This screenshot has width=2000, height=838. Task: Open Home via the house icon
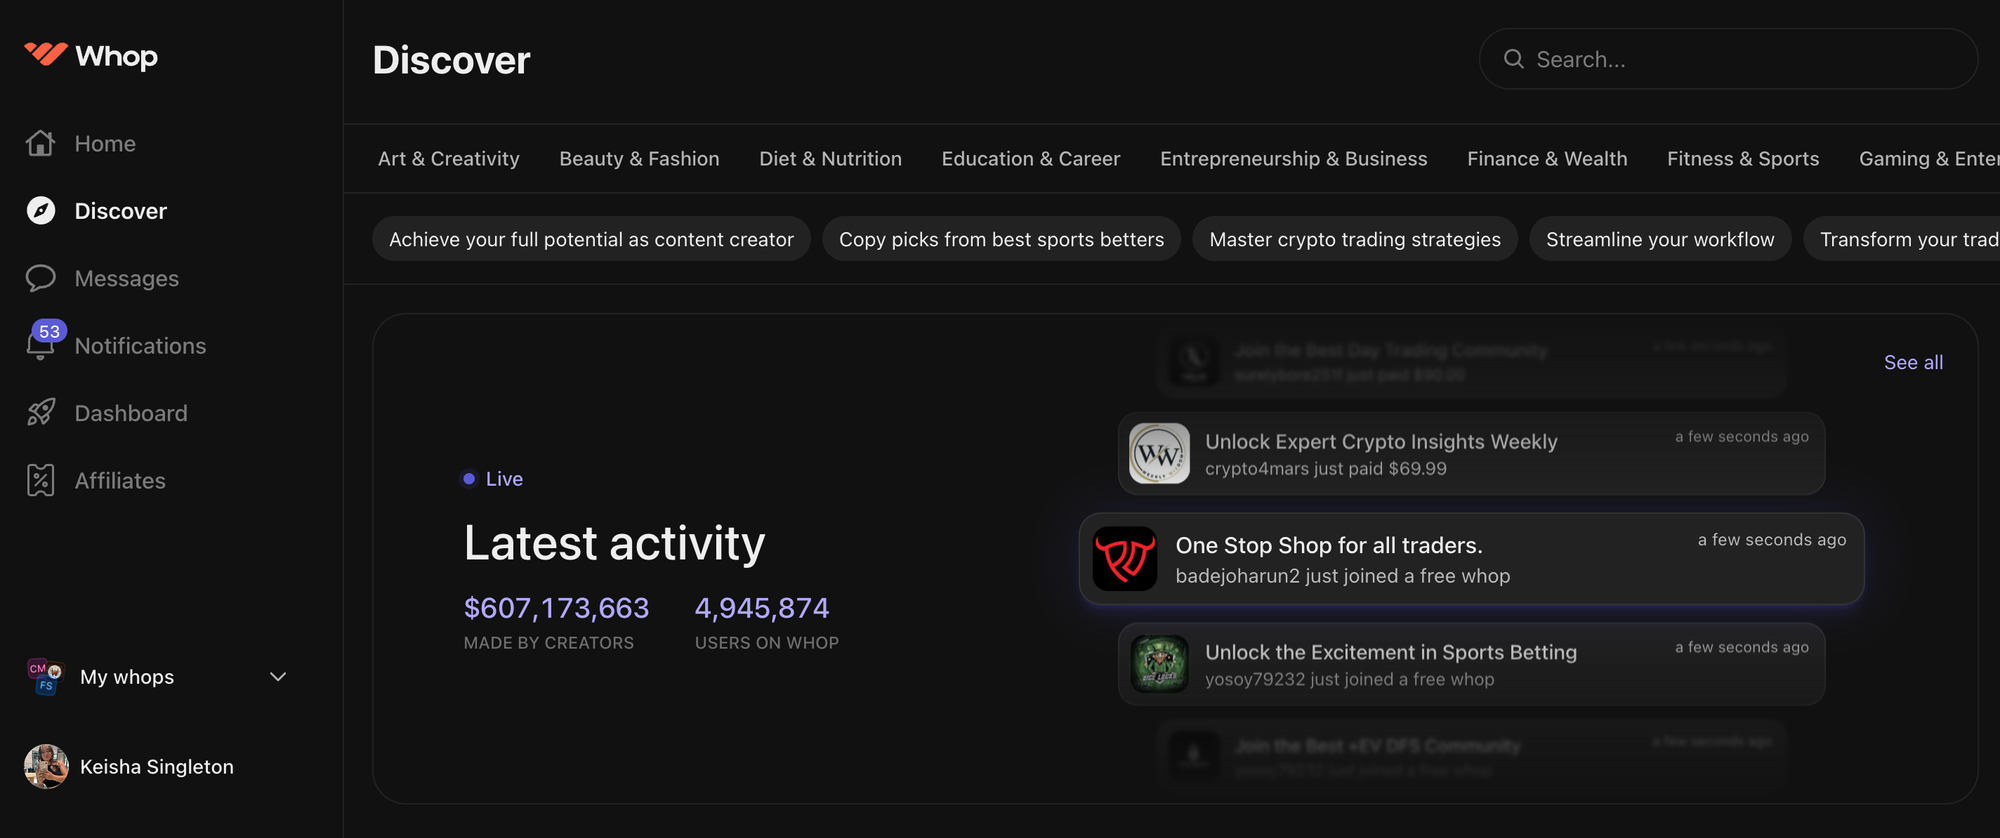coord(40,144)
